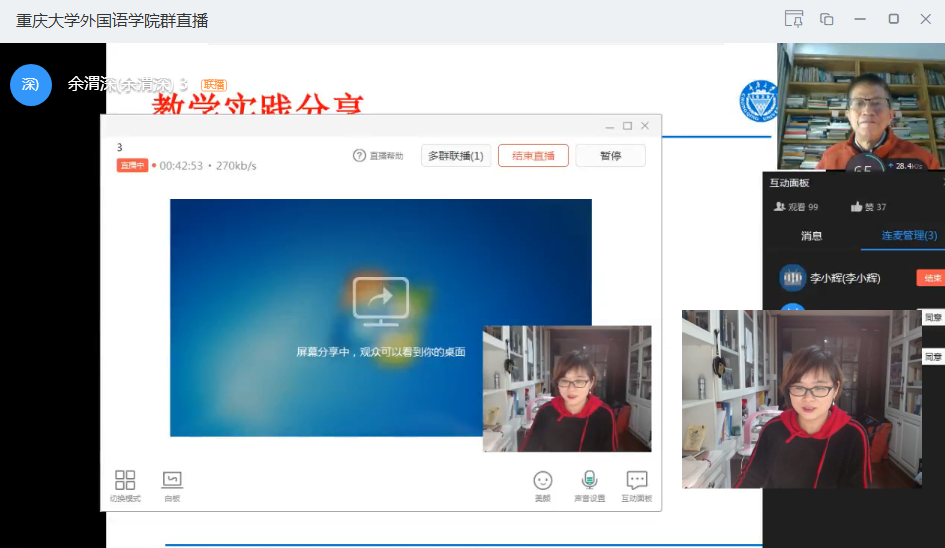Switch to the 消息 tab
The image size is (945, 548).
coord(811,236)
